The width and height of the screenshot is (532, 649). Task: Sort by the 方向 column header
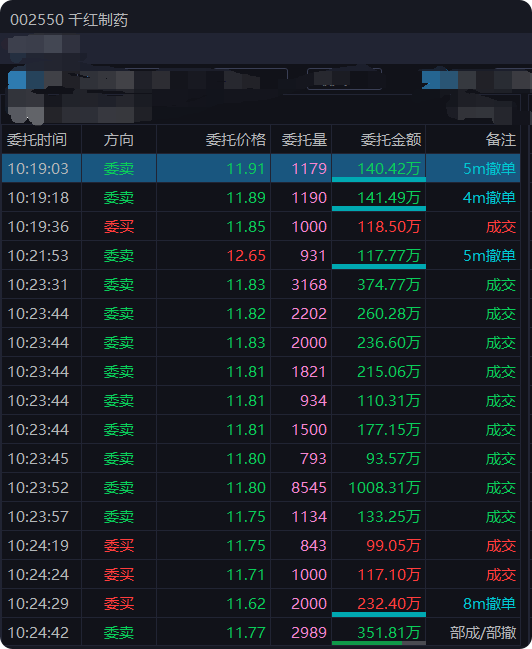tap(119, 140)
